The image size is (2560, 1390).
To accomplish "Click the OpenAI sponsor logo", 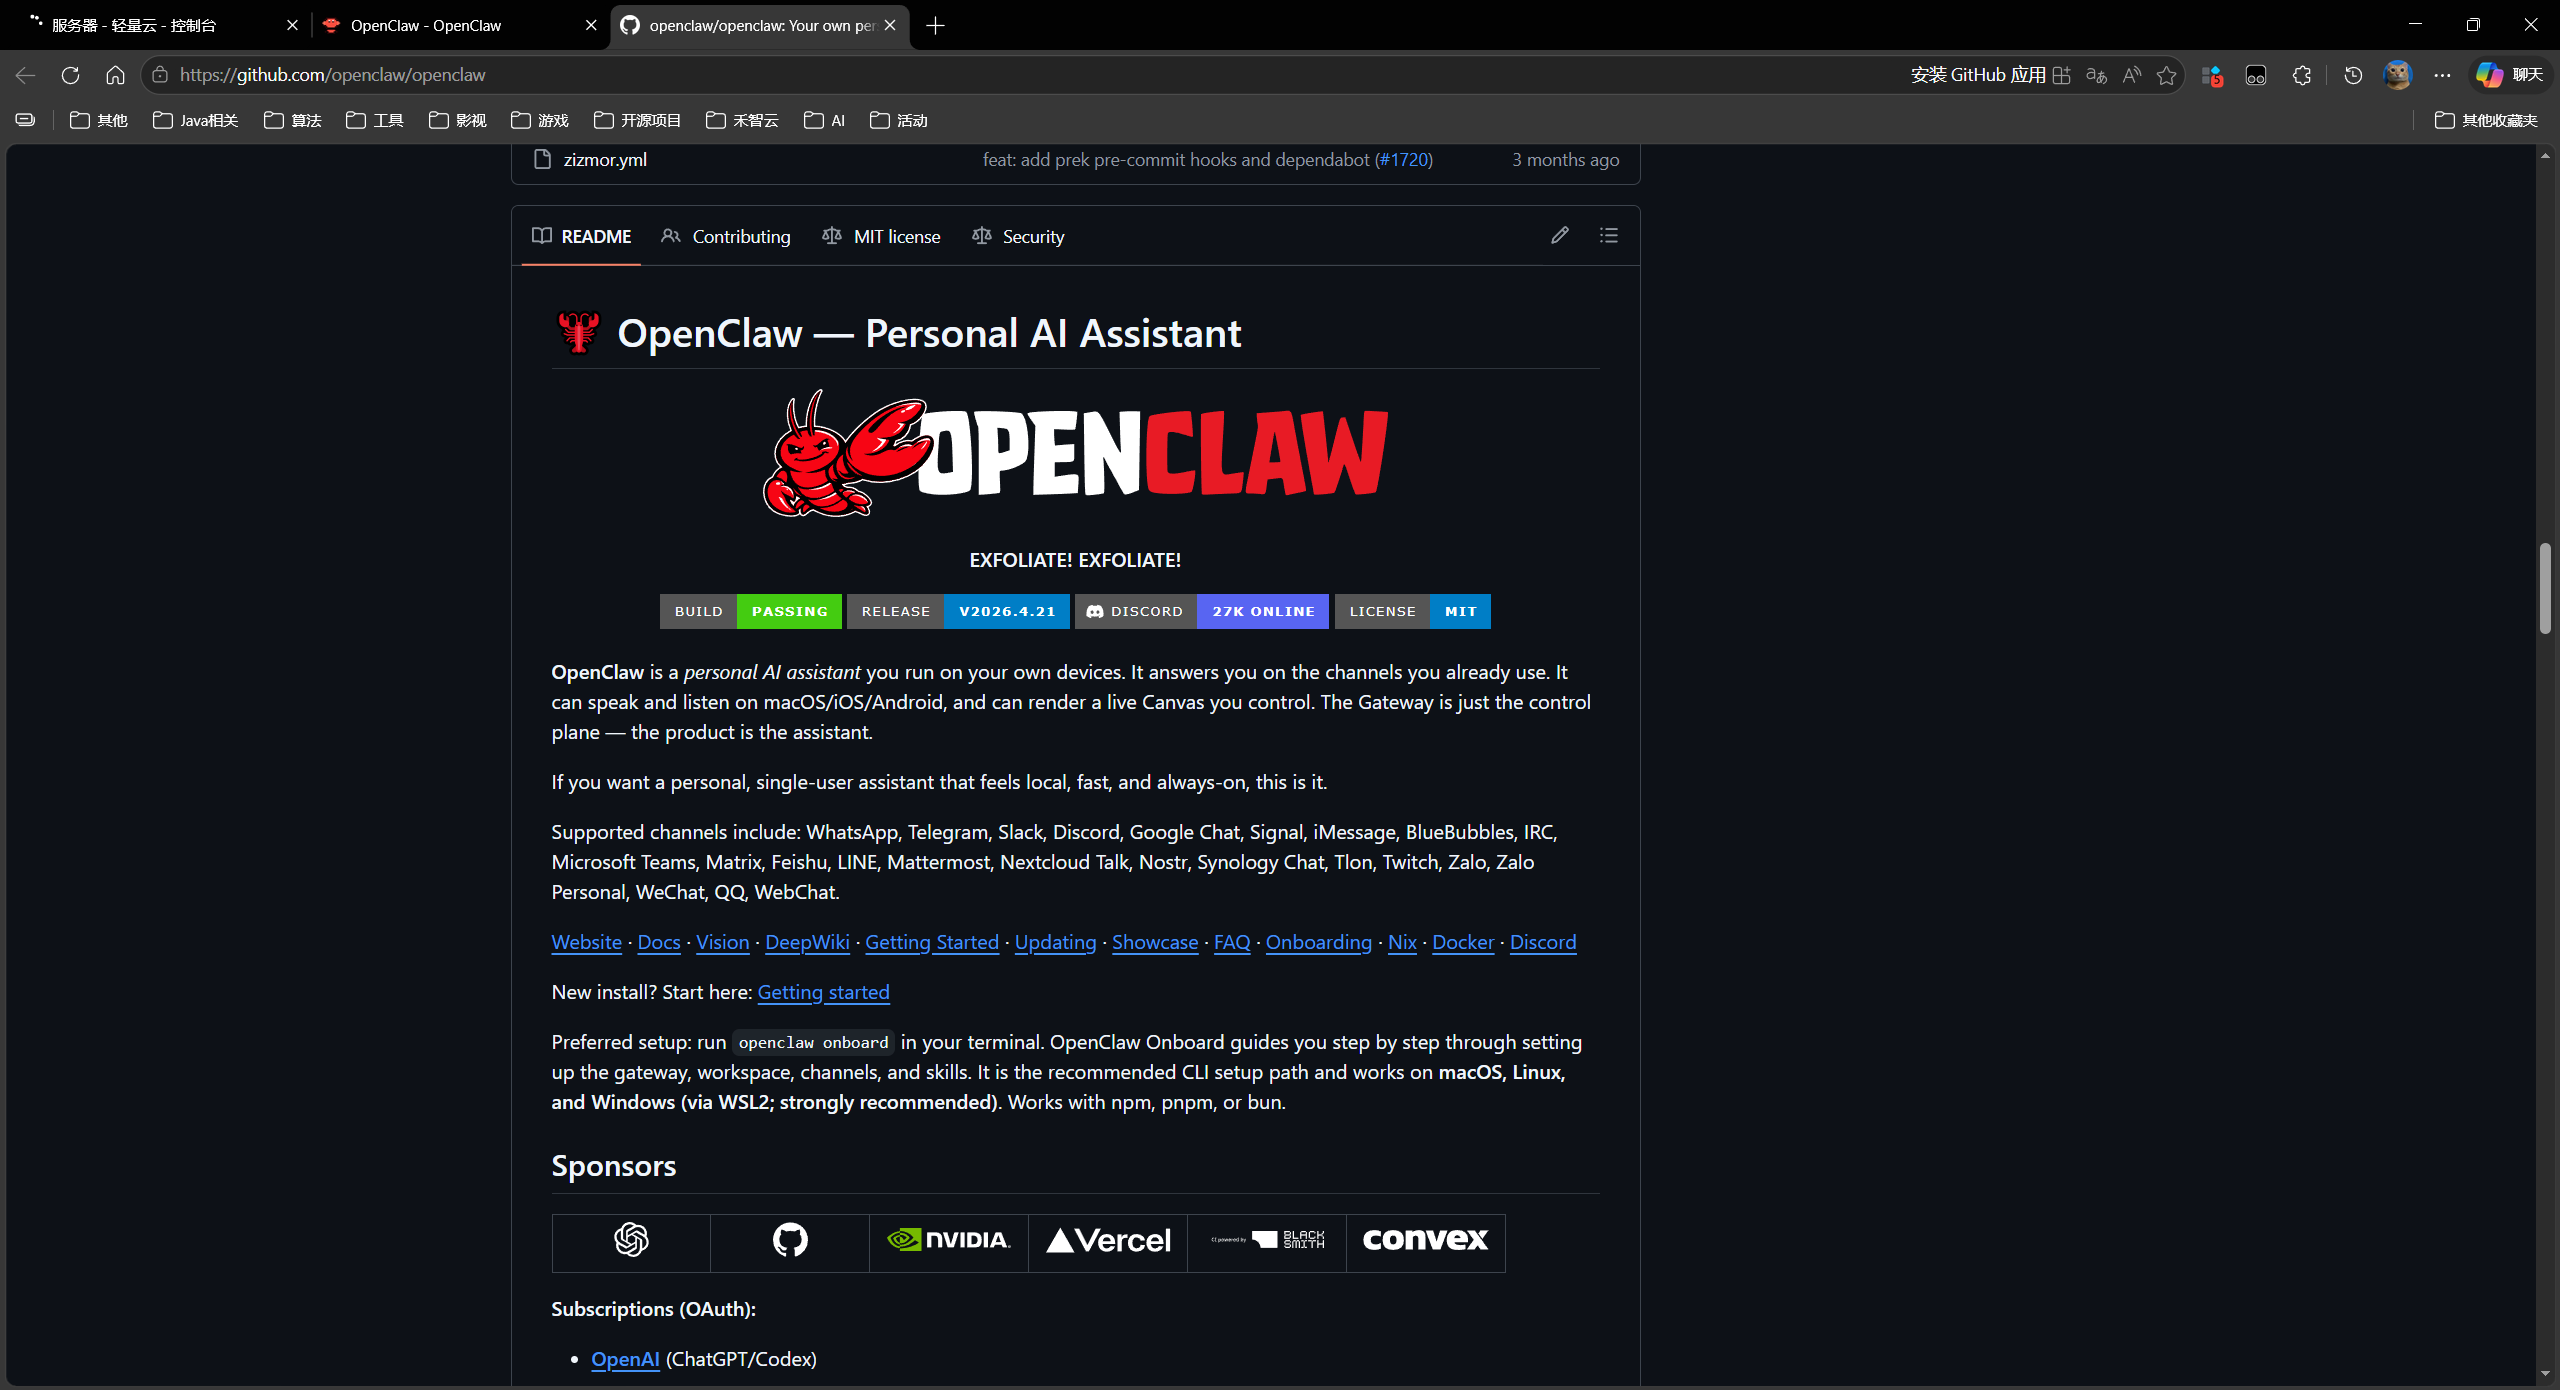I will point(631,1241).
